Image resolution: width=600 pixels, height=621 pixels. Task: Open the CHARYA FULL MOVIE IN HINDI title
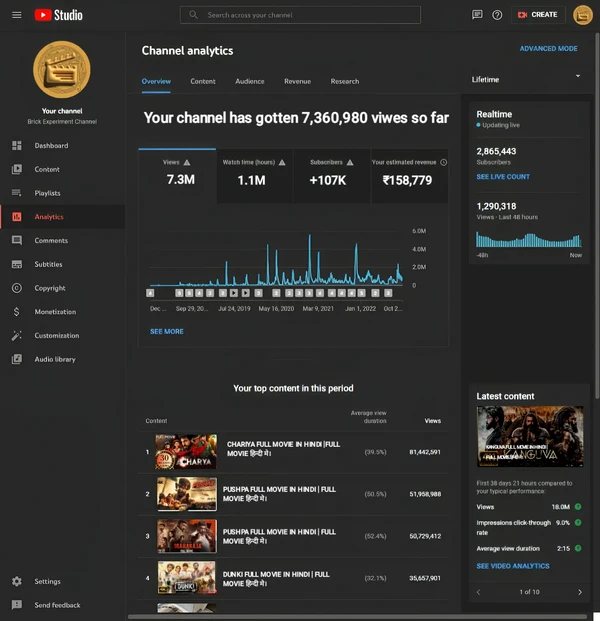tap(283, 449)
